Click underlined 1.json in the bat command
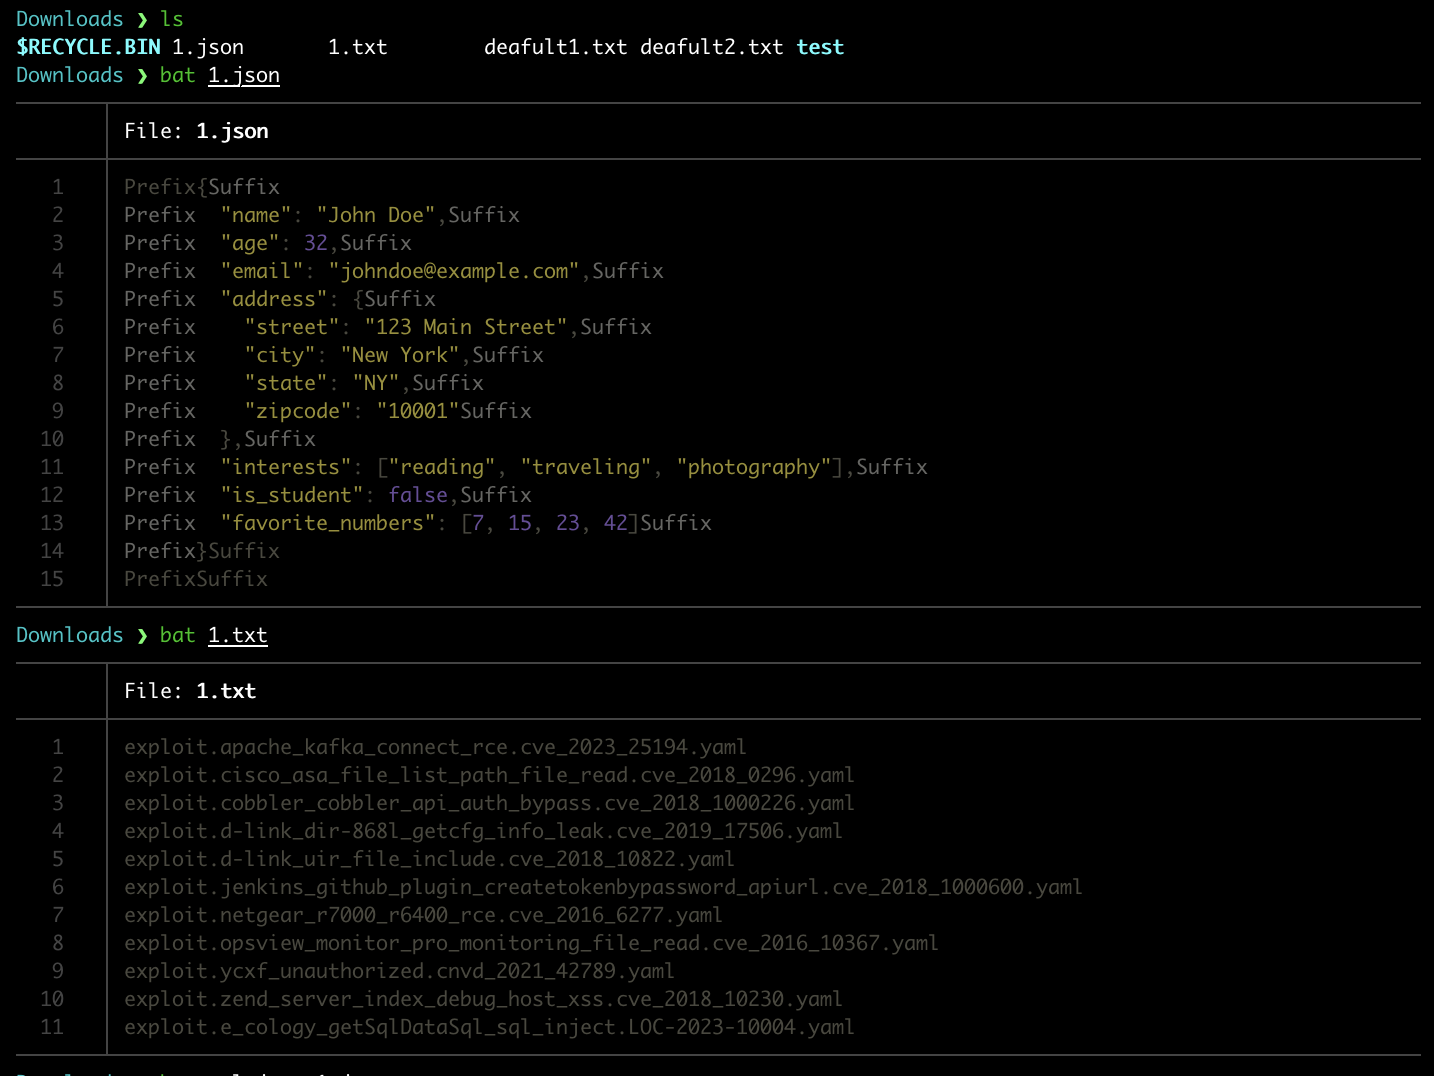The height and width of the screenshot is (1076, 1434). click(243, 75)
